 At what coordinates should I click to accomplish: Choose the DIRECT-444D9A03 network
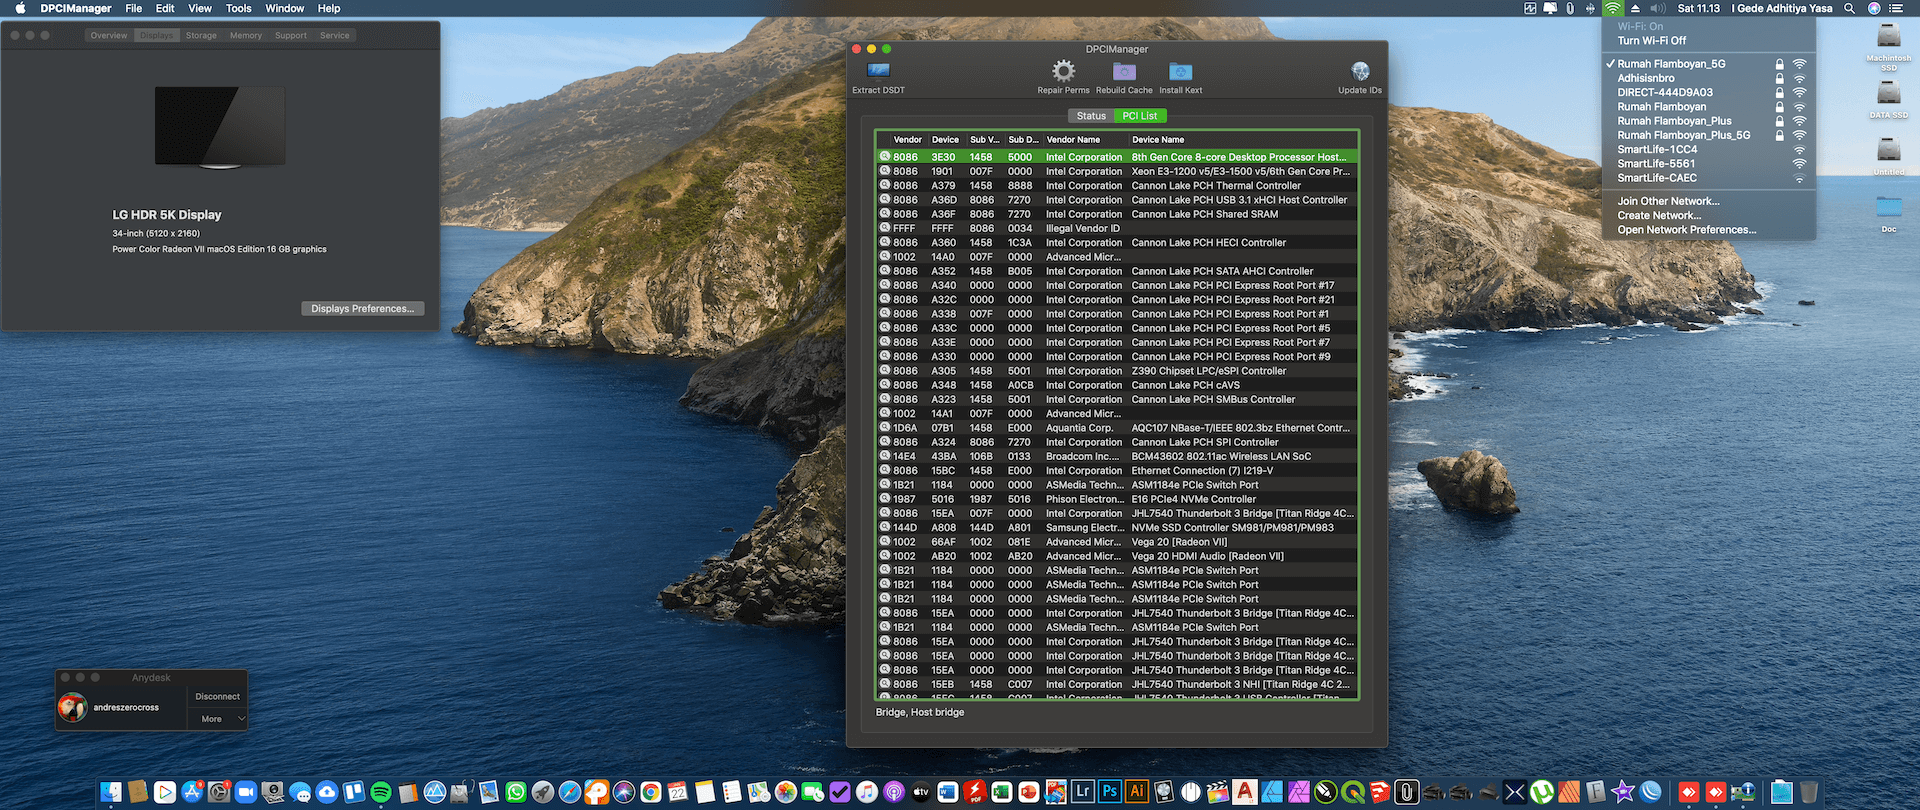(1709, 92)
